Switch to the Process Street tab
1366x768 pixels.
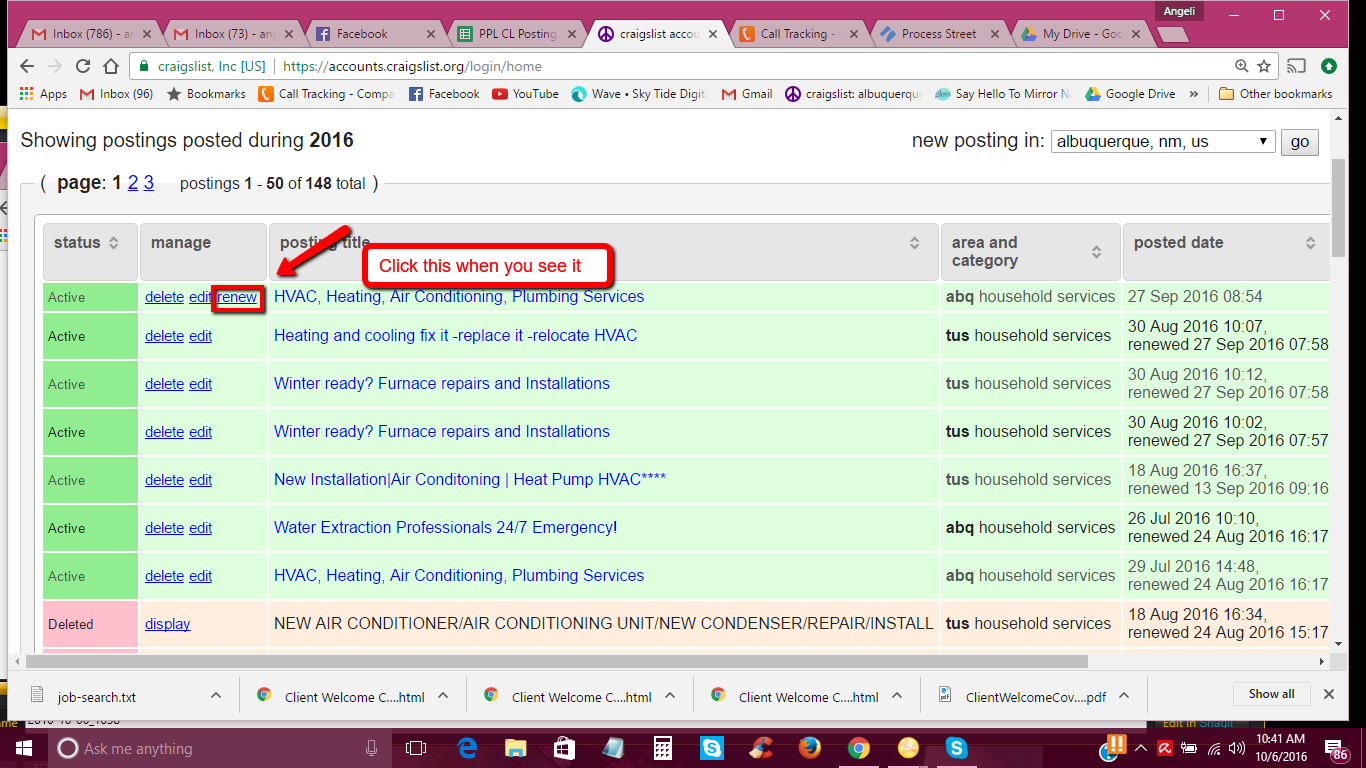pyautogui.click(x=938, y=34)
